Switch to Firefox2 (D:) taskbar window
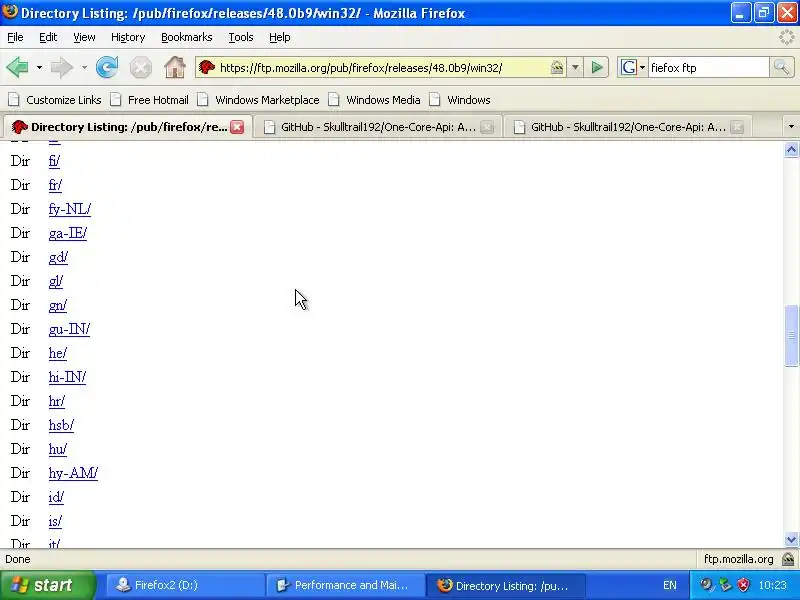The height and width of the screenshot is (600, 800). pyautogui.click(x=185, y=585)
